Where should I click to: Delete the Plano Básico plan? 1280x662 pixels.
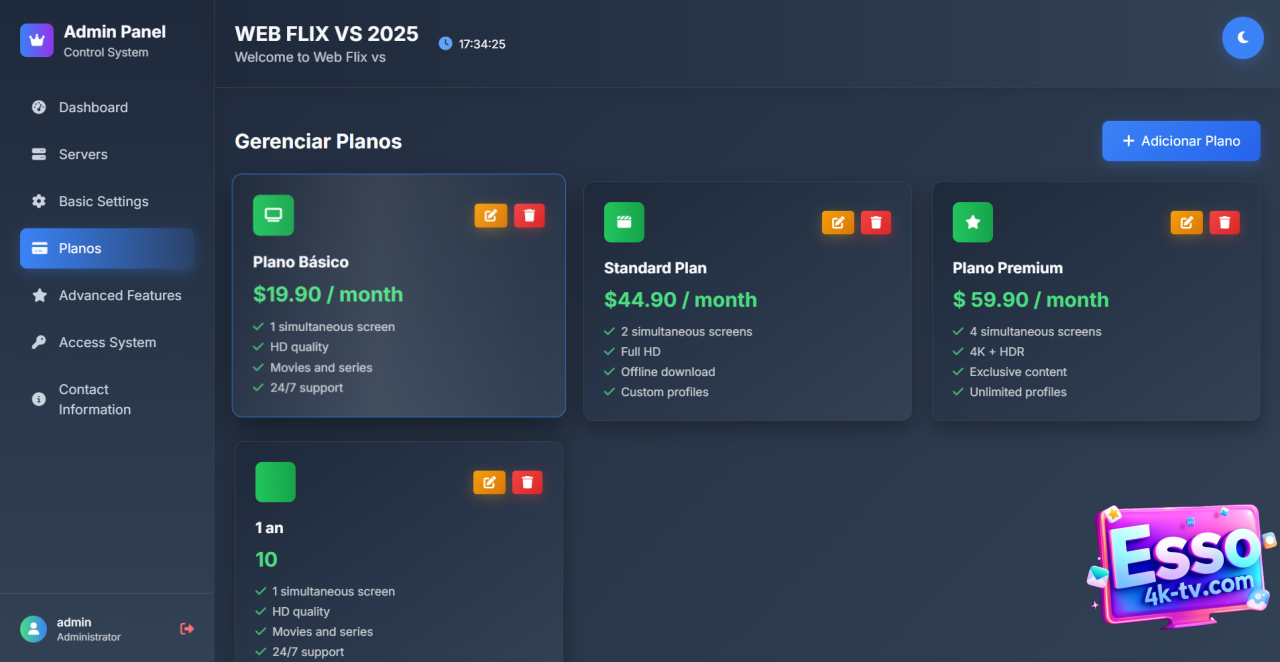[x=529, y=215]
